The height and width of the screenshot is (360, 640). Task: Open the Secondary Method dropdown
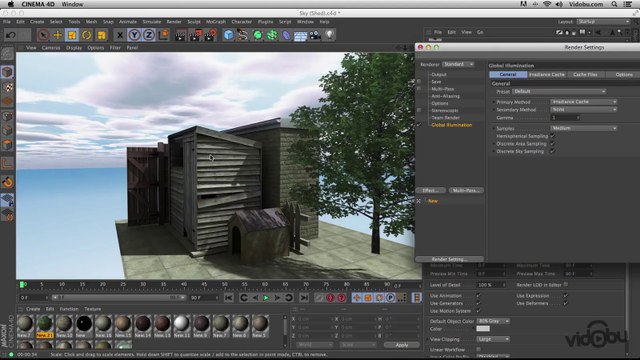tap(584, 109)
